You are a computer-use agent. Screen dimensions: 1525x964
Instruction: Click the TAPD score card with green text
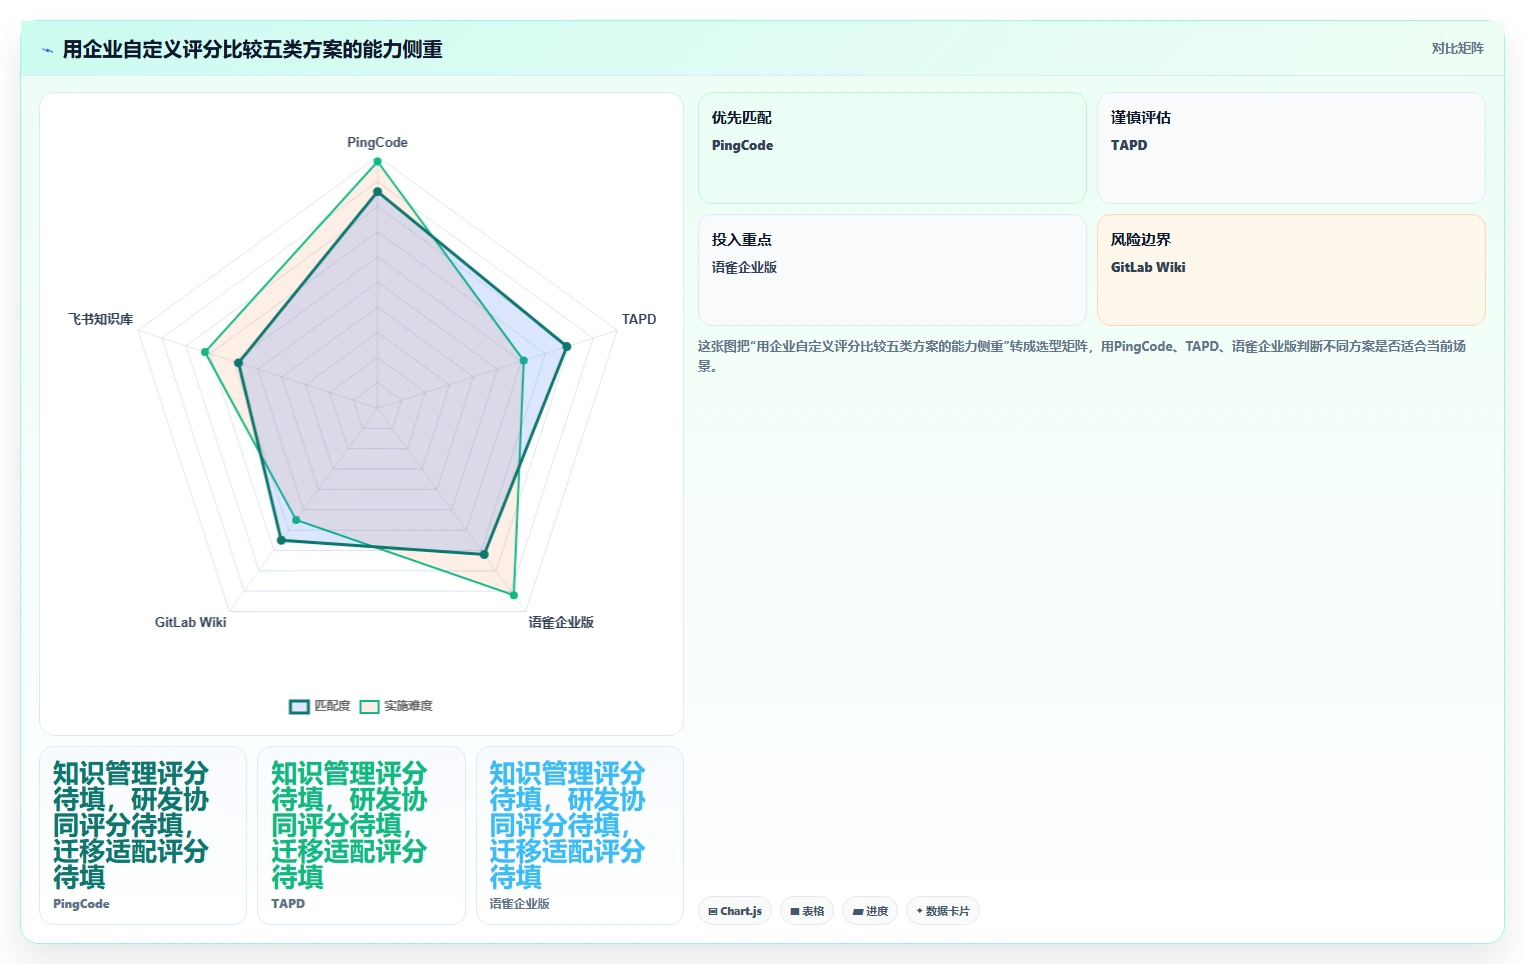(x=361, y=835)
